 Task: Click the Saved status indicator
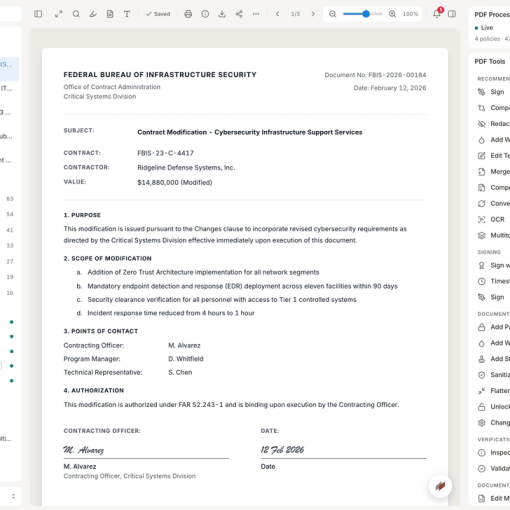tap(158, 14)
